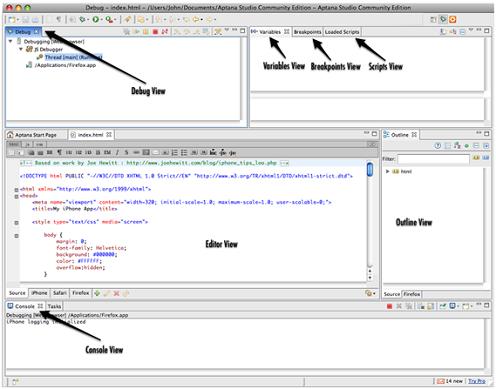
Task: Click the Suspend pause icon in Debug view
Action: [146, 32]
